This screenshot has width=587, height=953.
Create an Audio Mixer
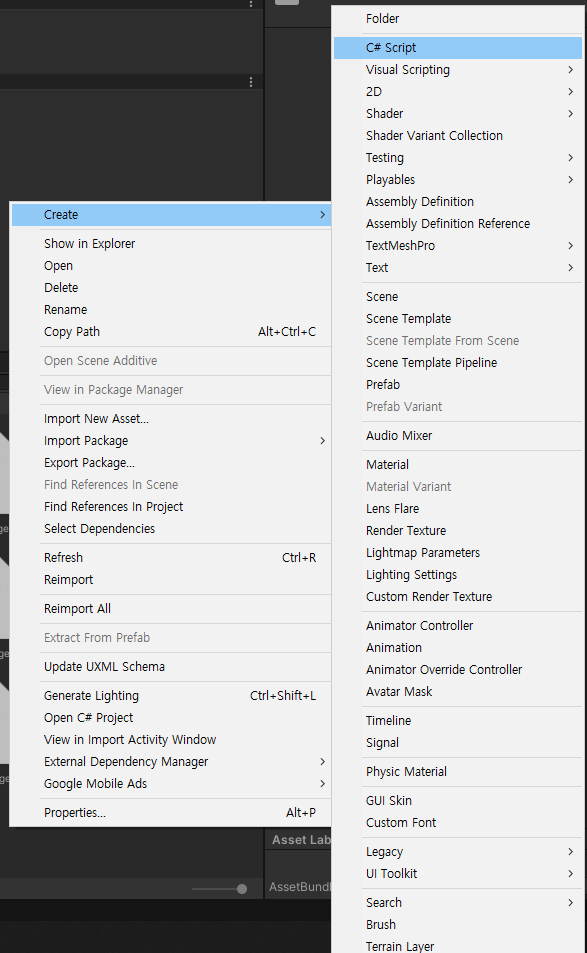(458, 436)
